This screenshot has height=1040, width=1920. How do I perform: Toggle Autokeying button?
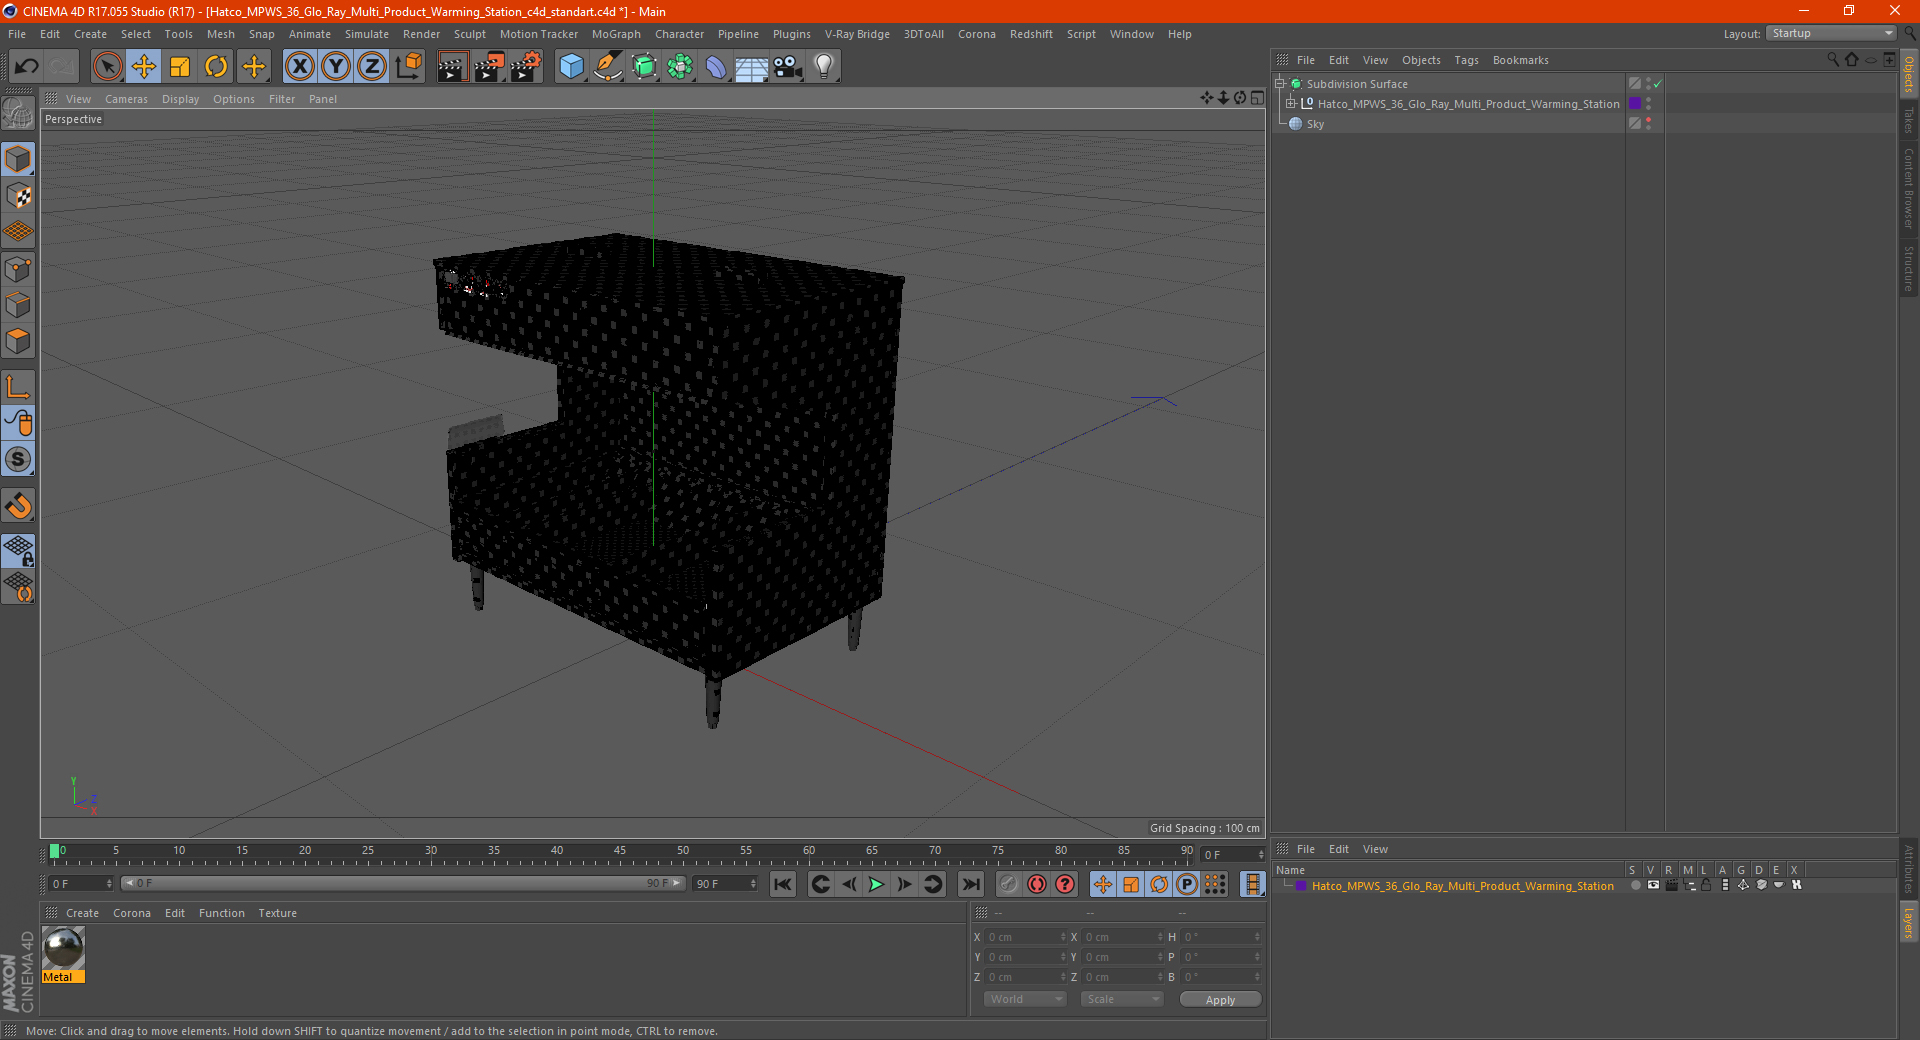pyautogui.click(x=1037, y=884)
